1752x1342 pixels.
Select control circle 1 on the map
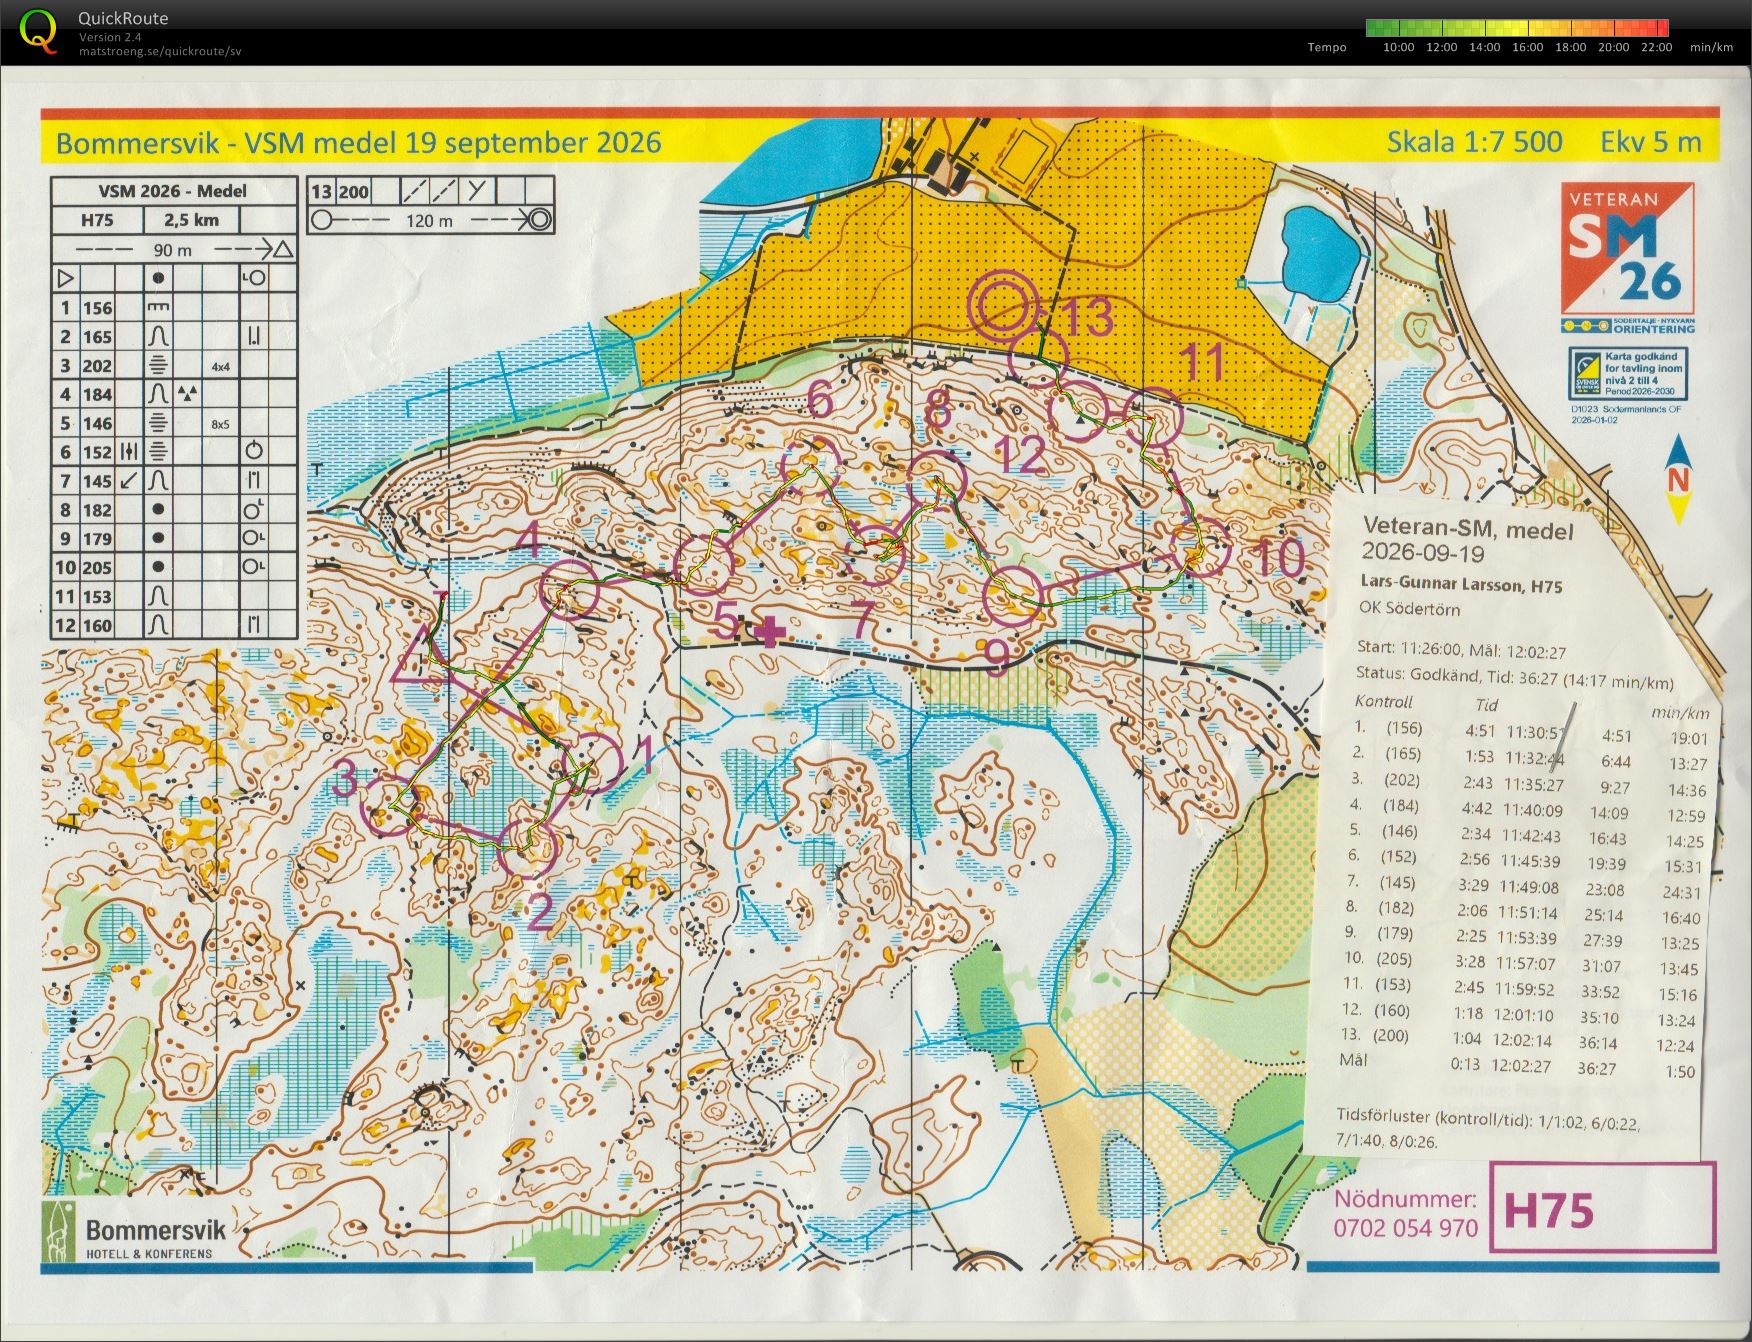coord(593,763)
